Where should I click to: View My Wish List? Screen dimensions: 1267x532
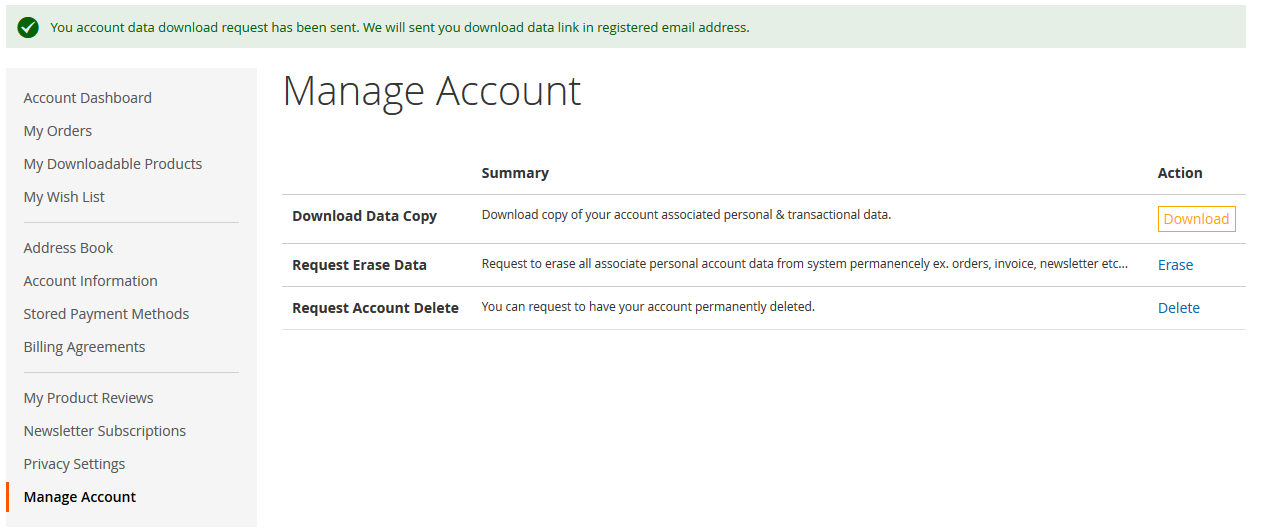coord(64,197)
